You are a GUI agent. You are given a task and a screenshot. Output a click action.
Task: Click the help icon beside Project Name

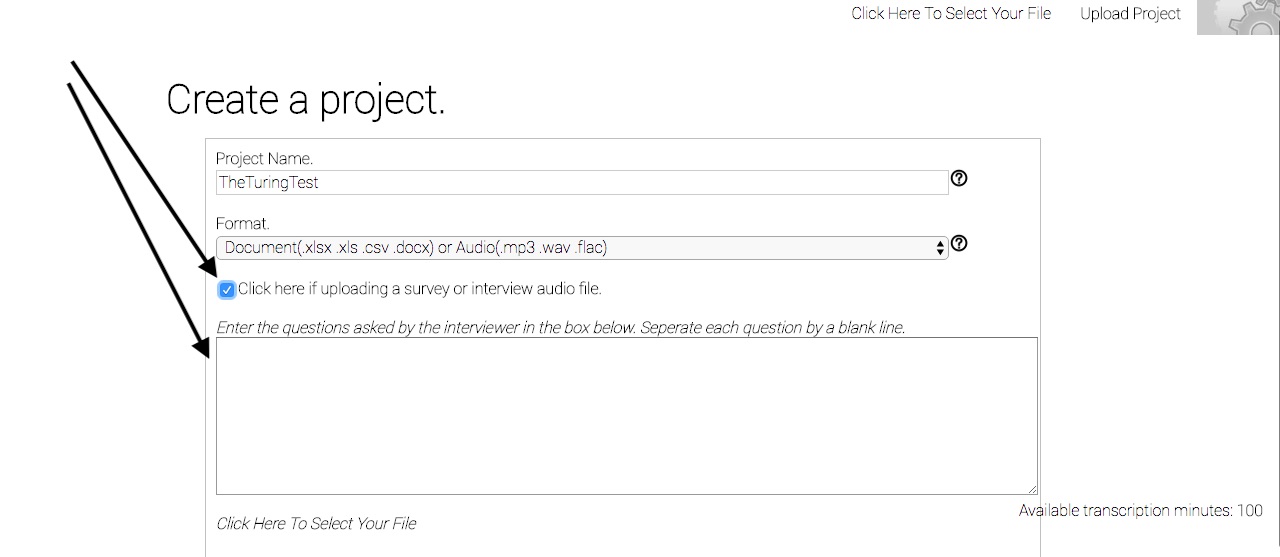tap(959, 178)
